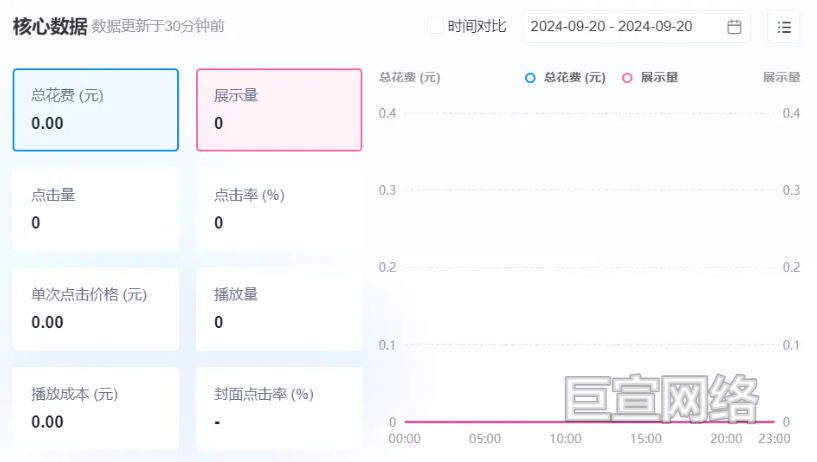Choose the 播放量 metric card
This screenshot has width=817, height=462.
[279, 309]
